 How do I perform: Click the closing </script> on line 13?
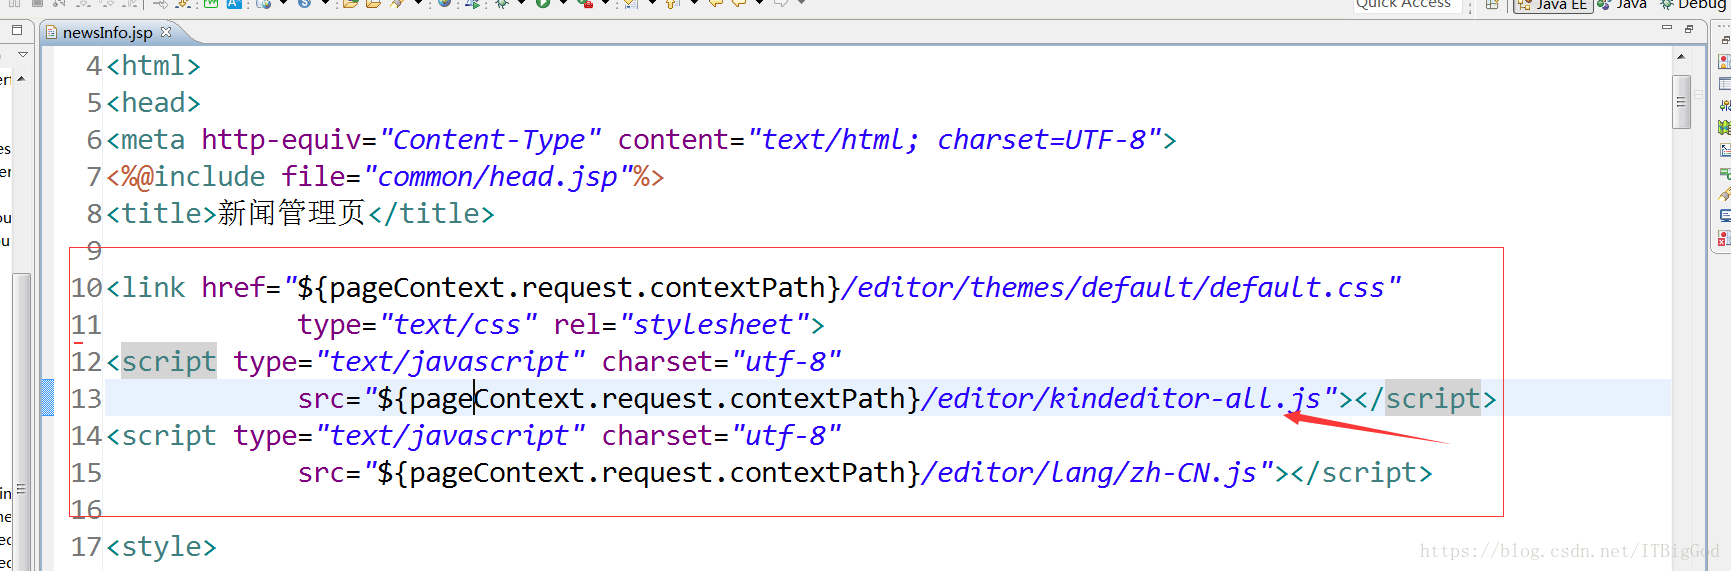coord(1426,399)
